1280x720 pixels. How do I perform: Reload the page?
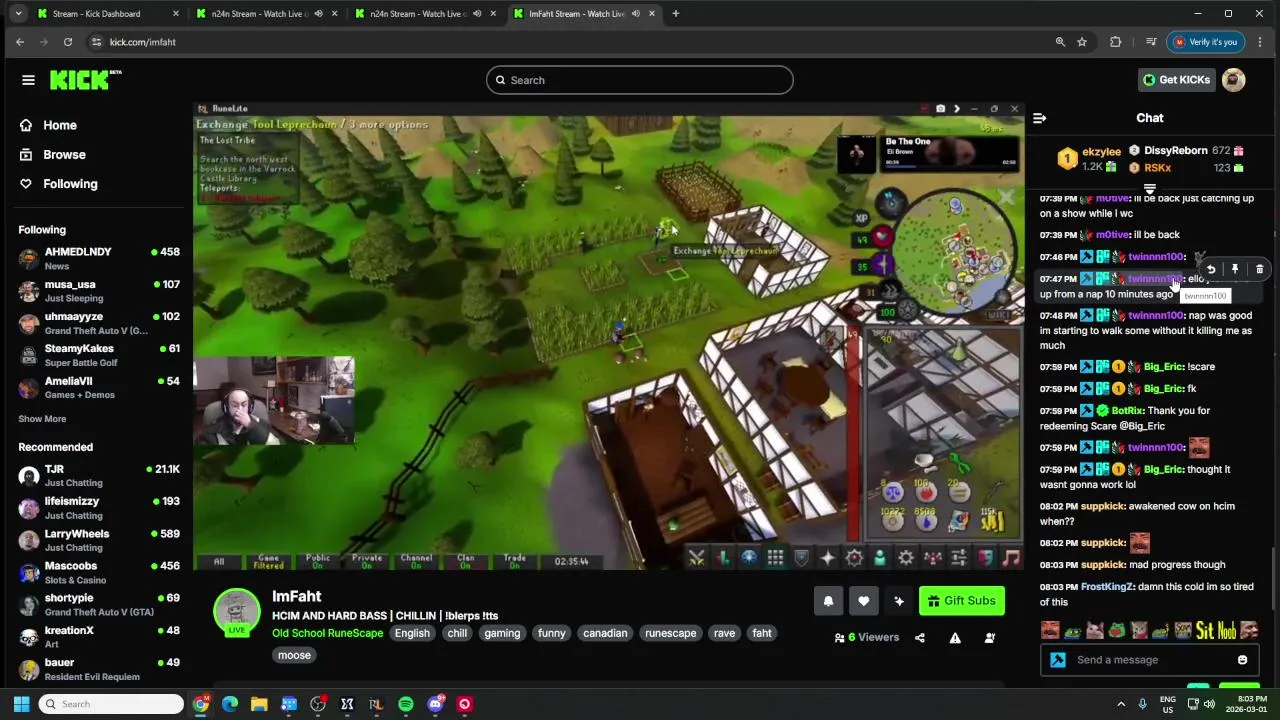tap(68, 42)
